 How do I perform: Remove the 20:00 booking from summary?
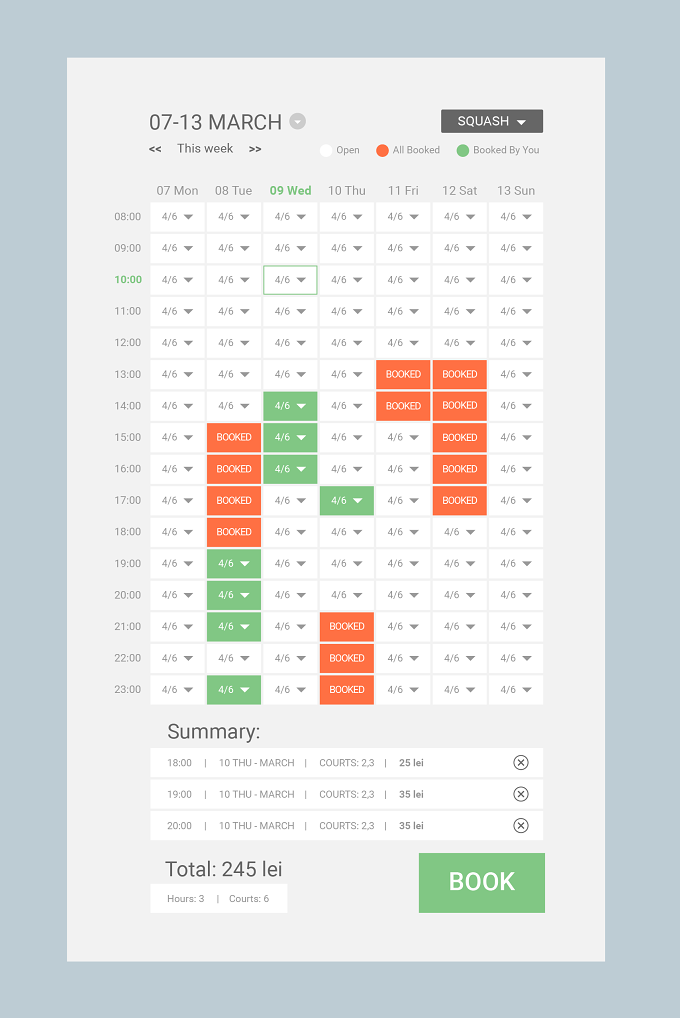[x=520, y=826]
